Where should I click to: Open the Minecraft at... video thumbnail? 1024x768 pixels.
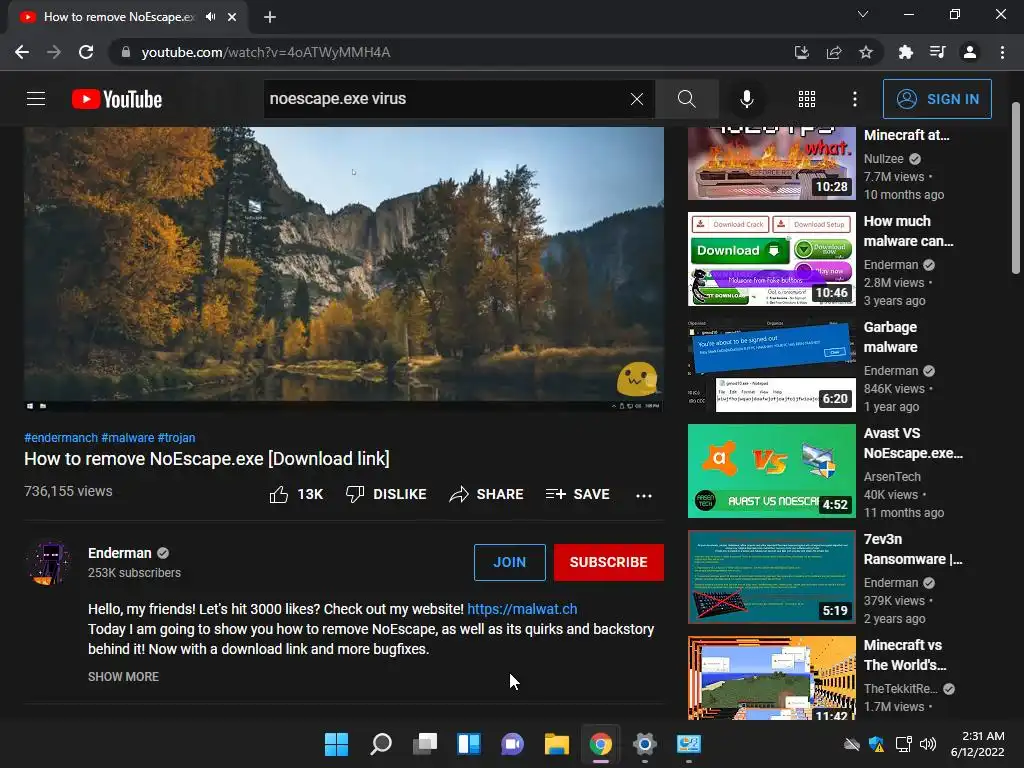click(x=771, y=163)
